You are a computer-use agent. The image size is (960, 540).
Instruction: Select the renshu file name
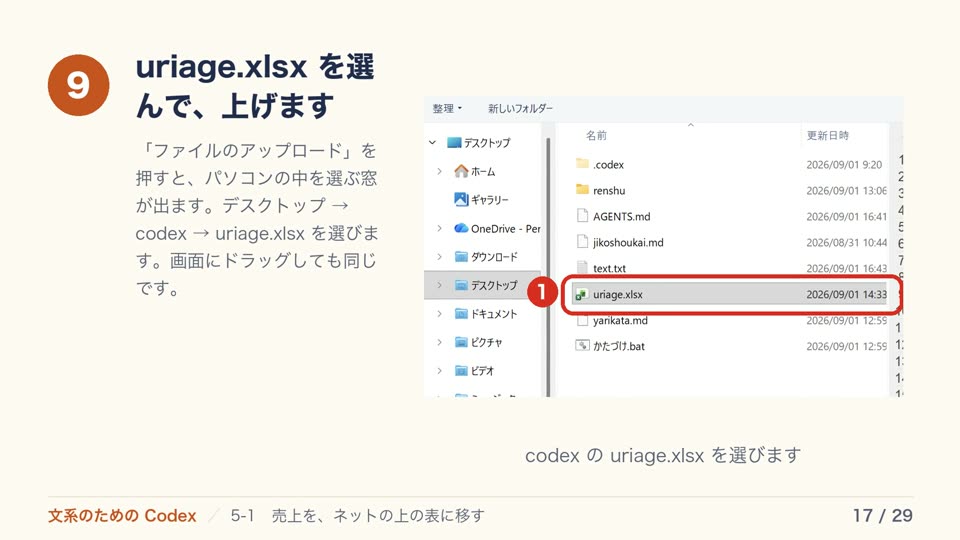609,190
